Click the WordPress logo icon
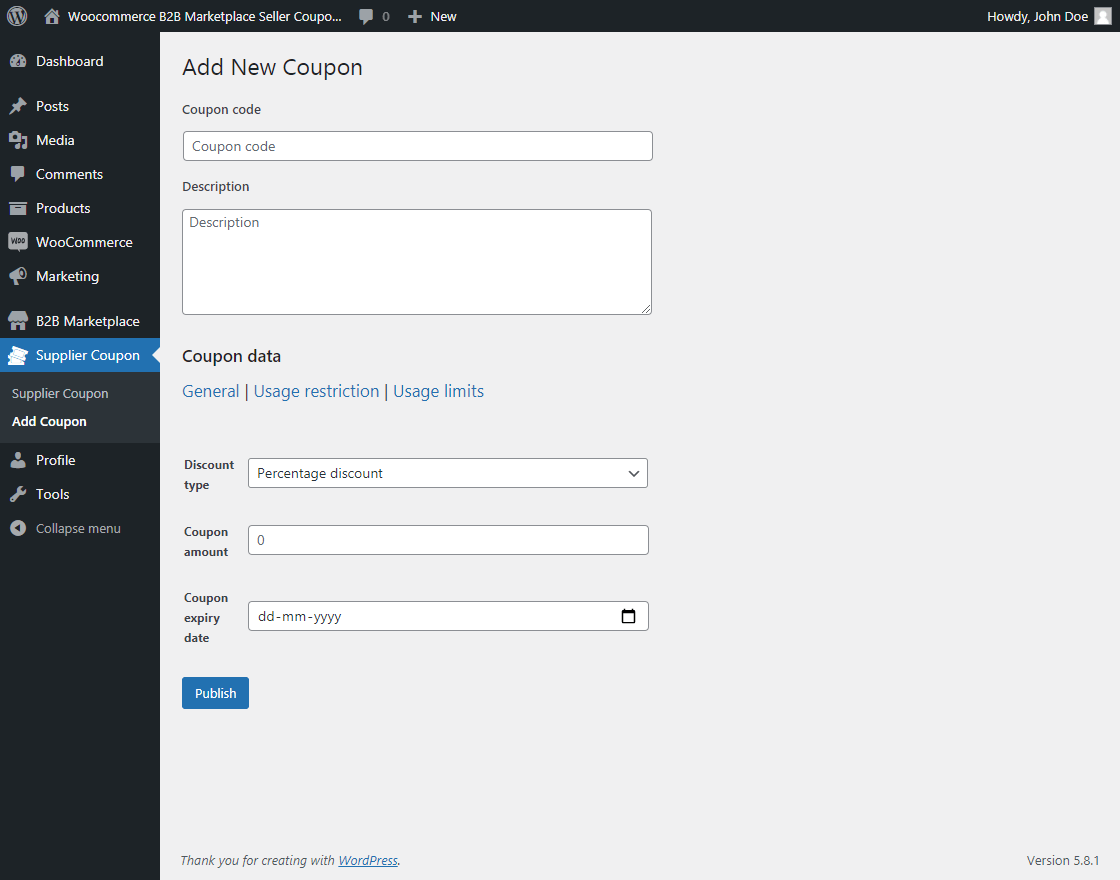 point(17,16)
